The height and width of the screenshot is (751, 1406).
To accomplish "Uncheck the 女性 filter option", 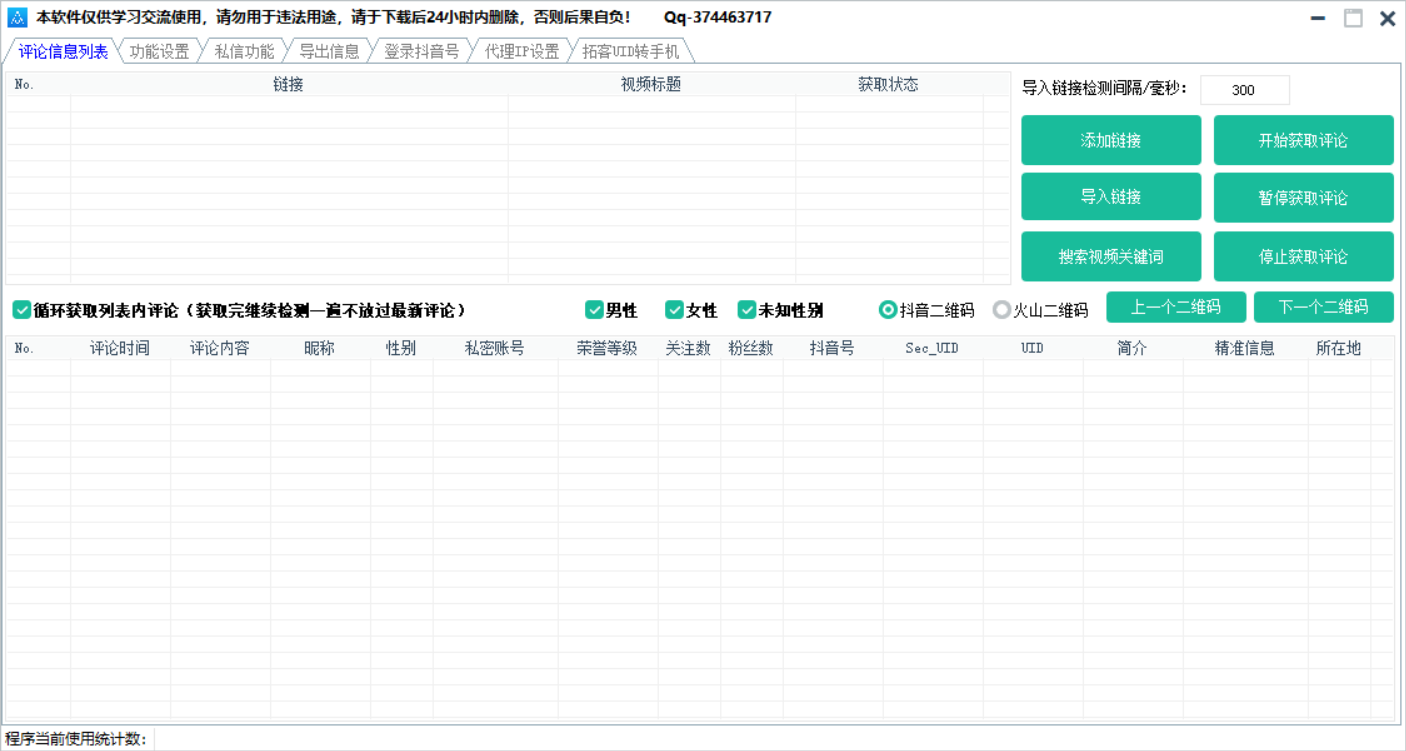I will (675, 310).
